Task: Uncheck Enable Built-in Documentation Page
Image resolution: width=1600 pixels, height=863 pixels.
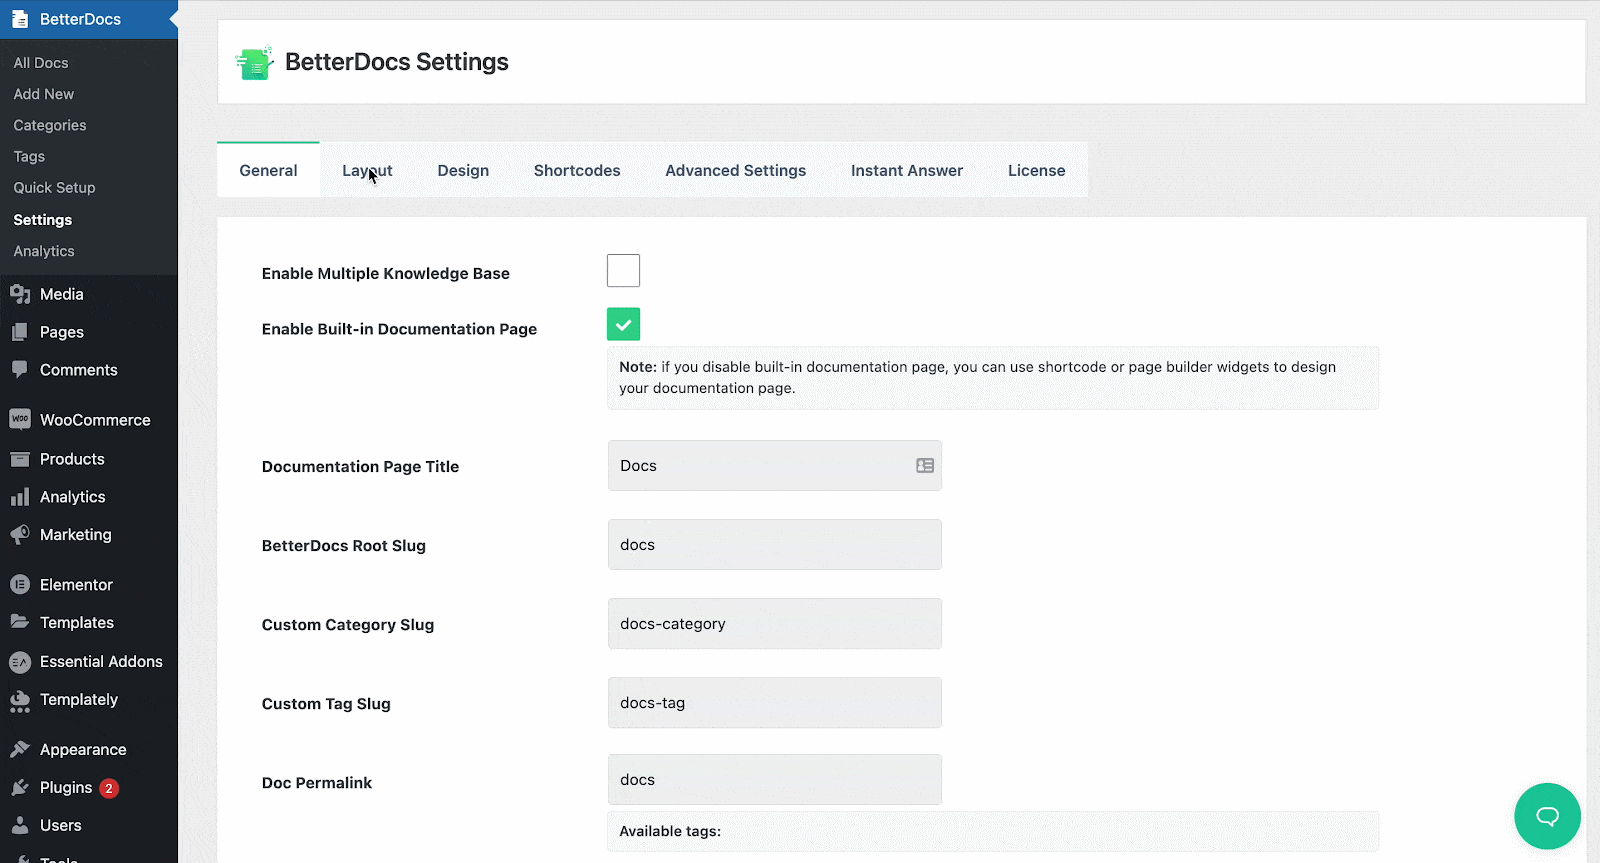Action: click(x=623, y=324)
